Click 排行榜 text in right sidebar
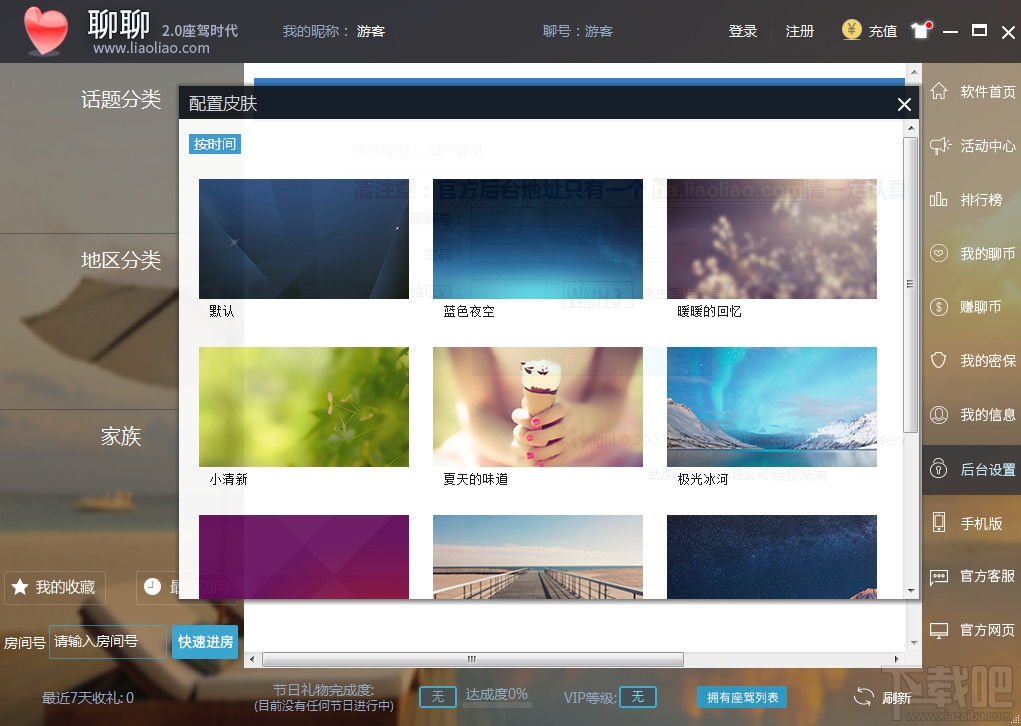Image resolution: width=1021 pixels, height=726 pixels. tap(981, 200)
